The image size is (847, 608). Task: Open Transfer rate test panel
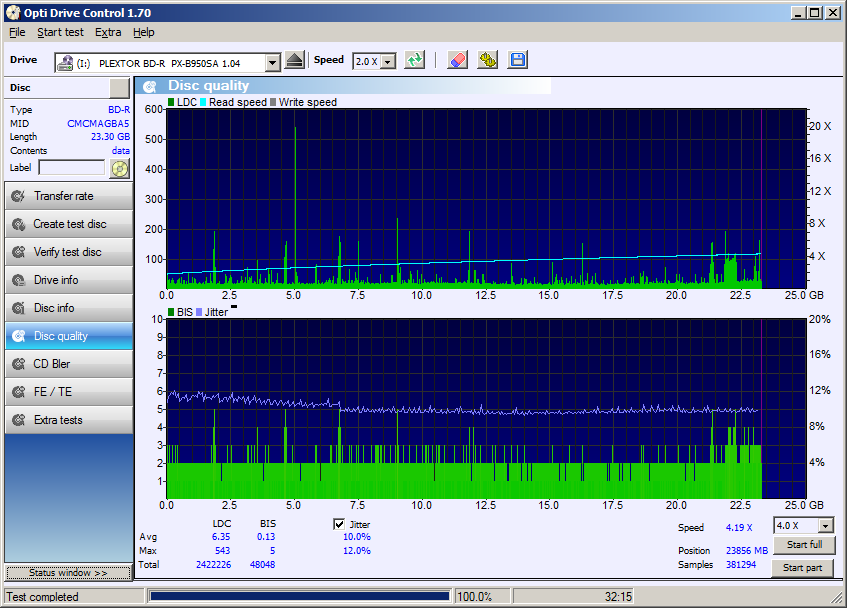(69, 196)
